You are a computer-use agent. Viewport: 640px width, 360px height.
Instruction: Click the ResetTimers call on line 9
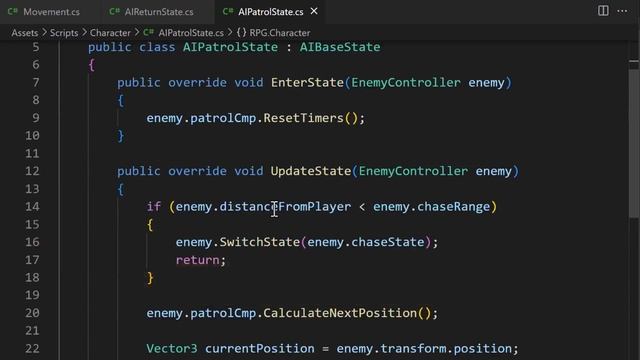point(303,118)
